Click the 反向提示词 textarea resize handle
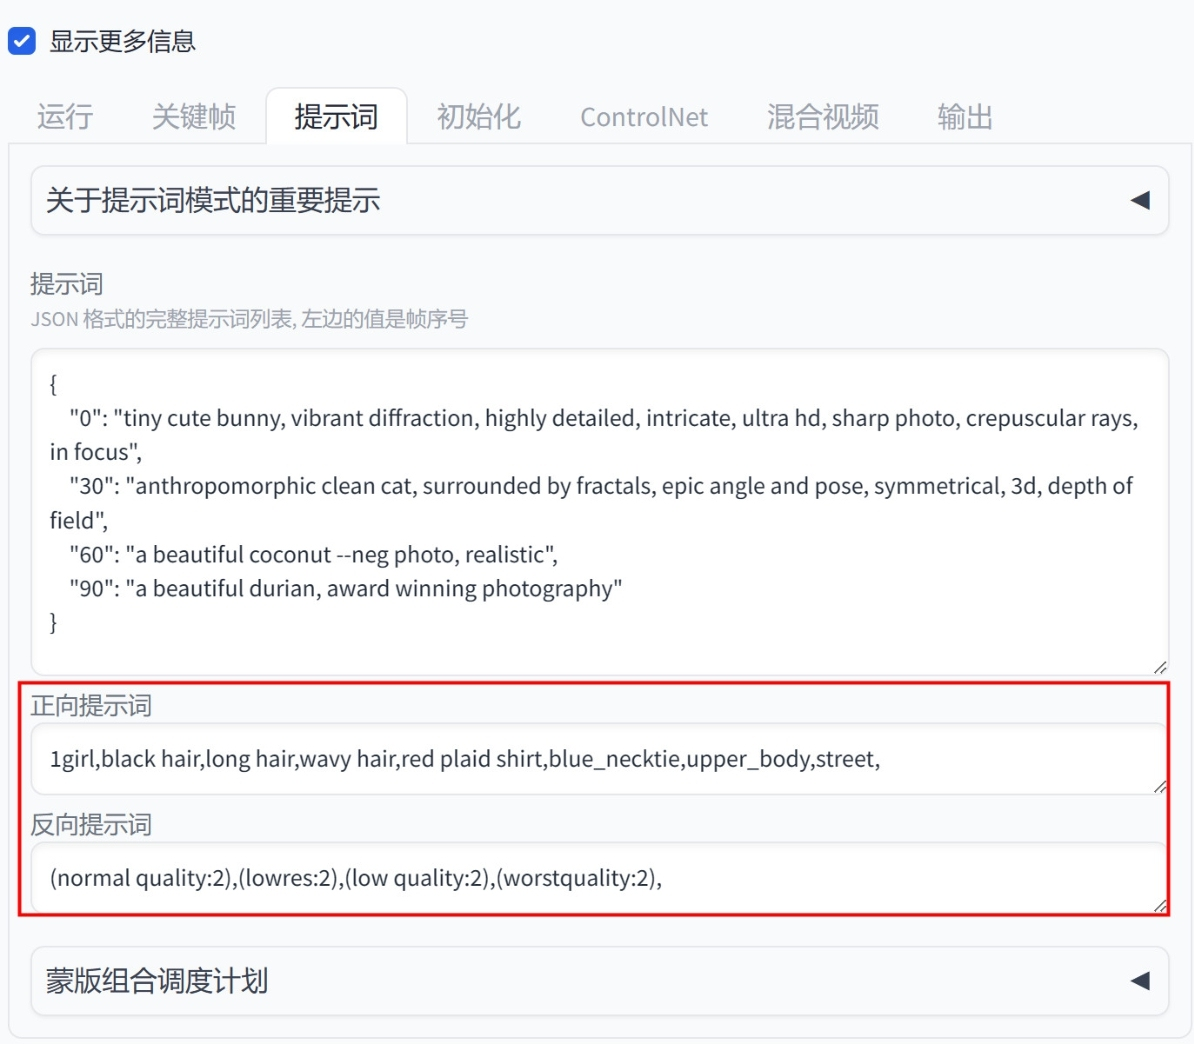 pyautogui.click(x=1160, y=905)
